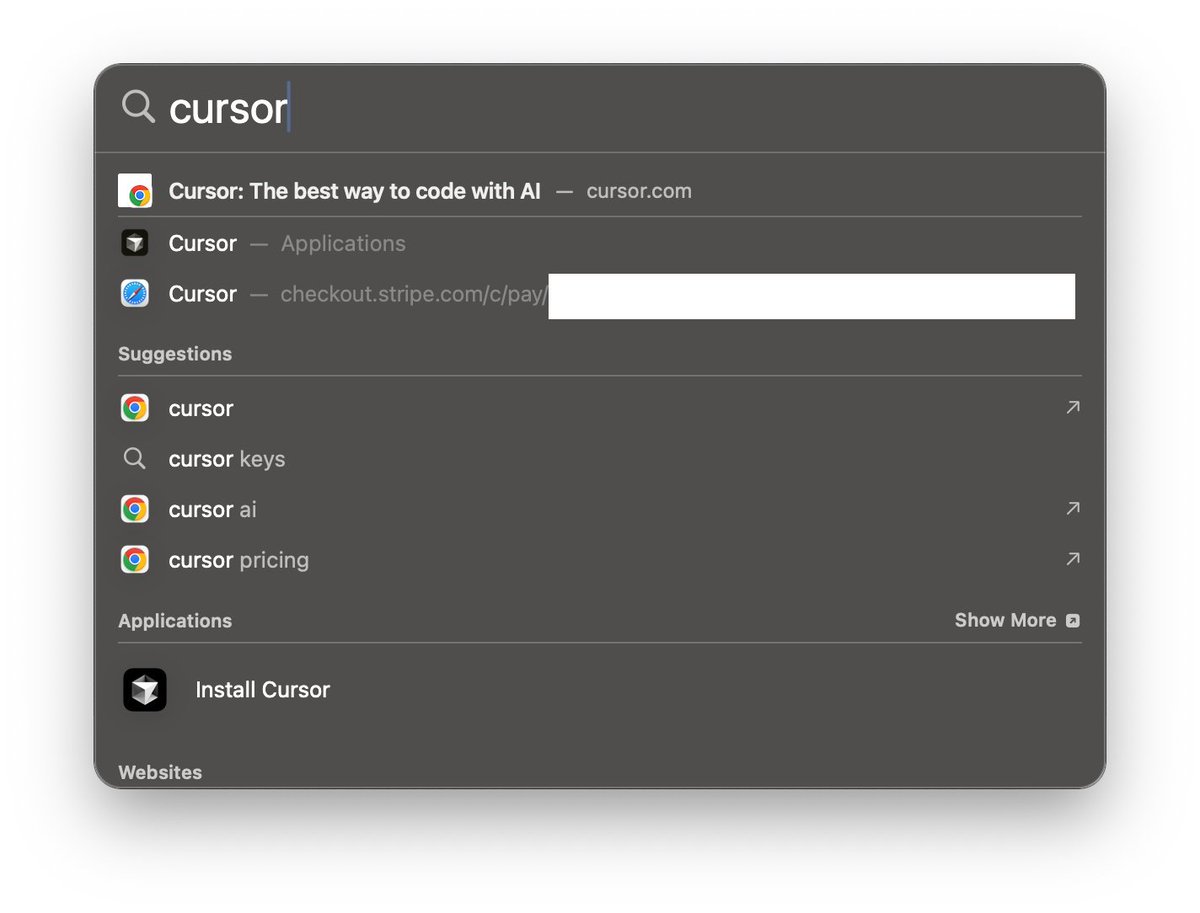Open Chrome icon for cursor.com result

pos(135,191)
